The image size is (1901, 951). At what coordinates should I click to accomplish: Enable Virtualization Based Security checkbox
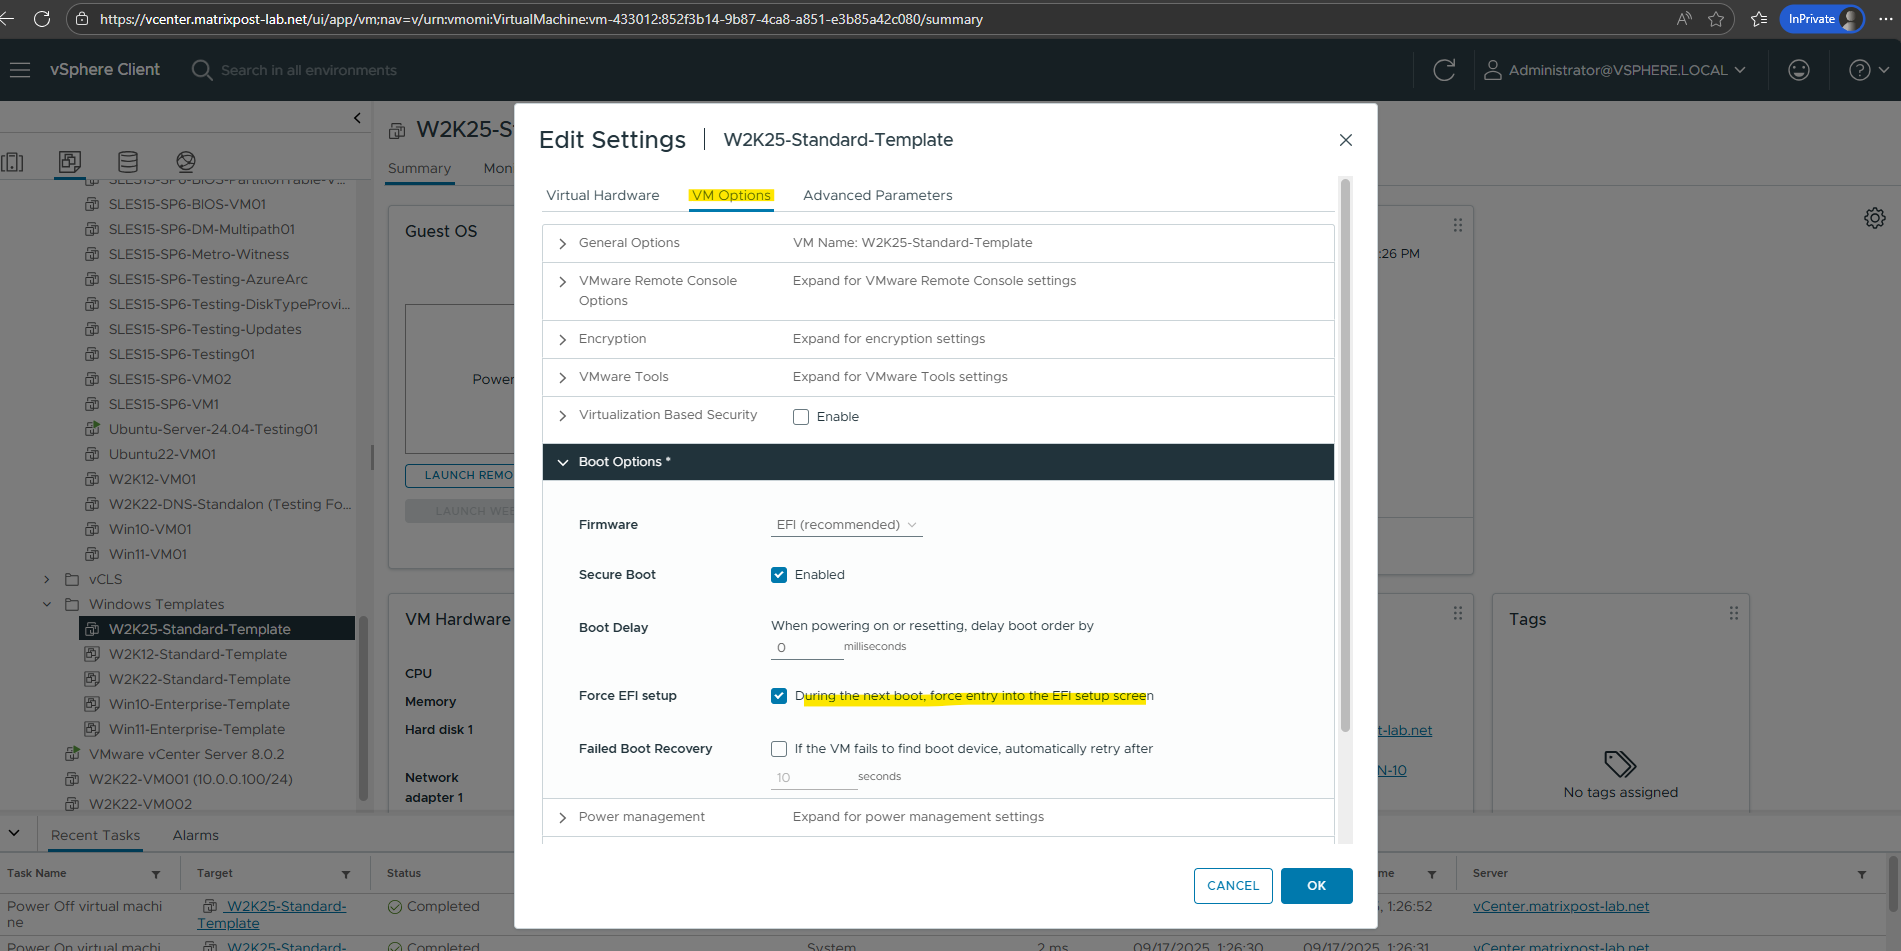click(x=801, y=417)
